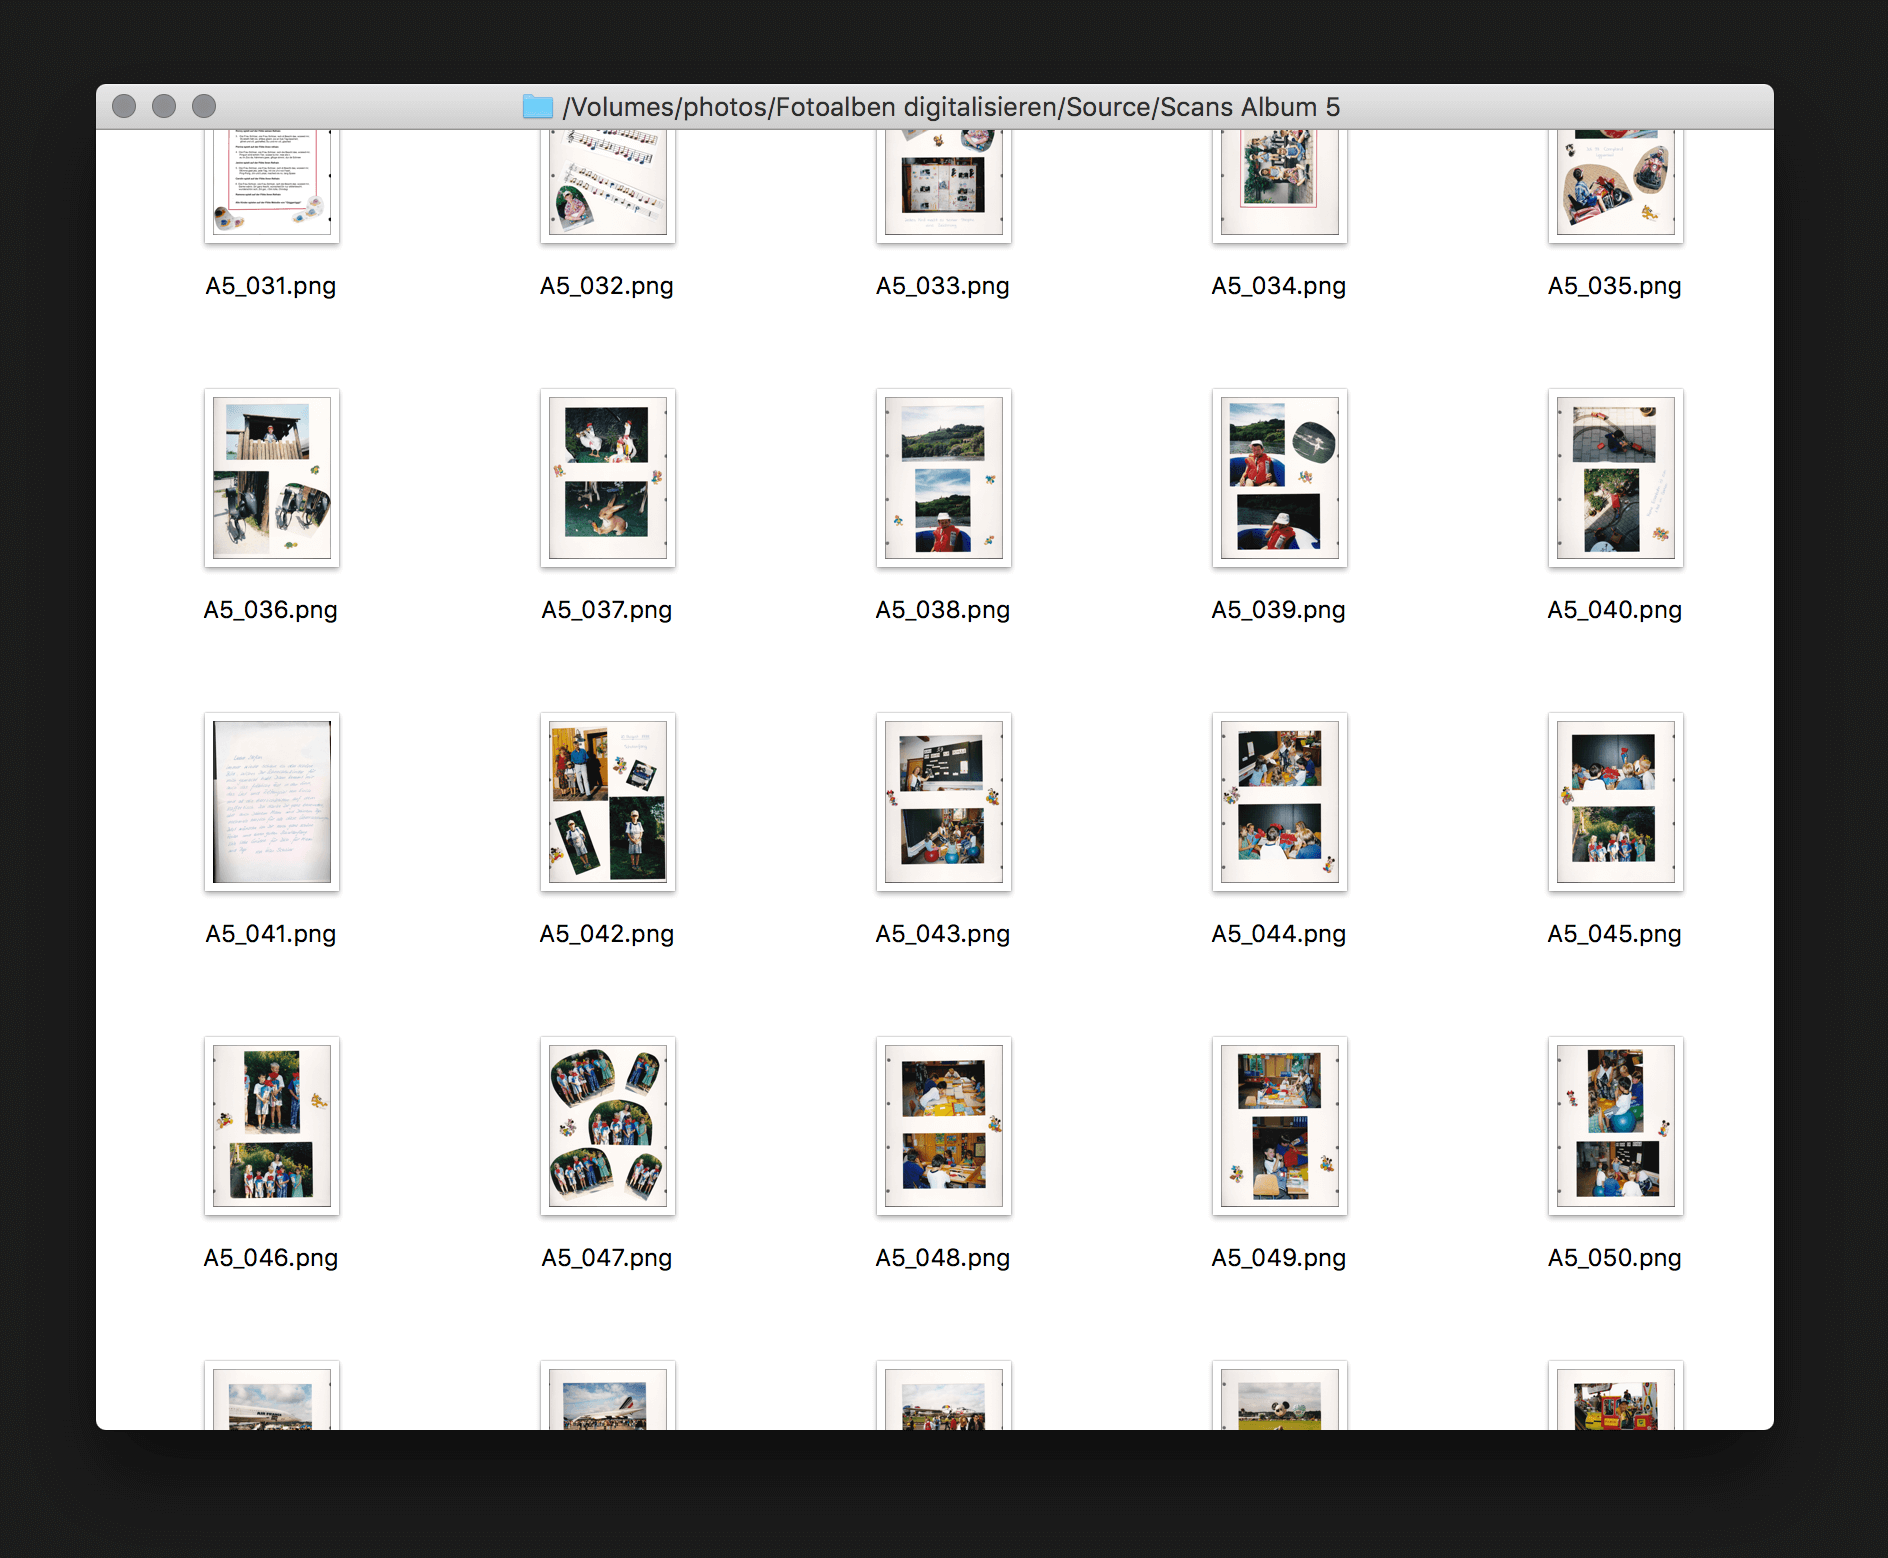
Task: Click the filename label A5_045.png
Action: pyautogui.click(x=1614, y=933)
